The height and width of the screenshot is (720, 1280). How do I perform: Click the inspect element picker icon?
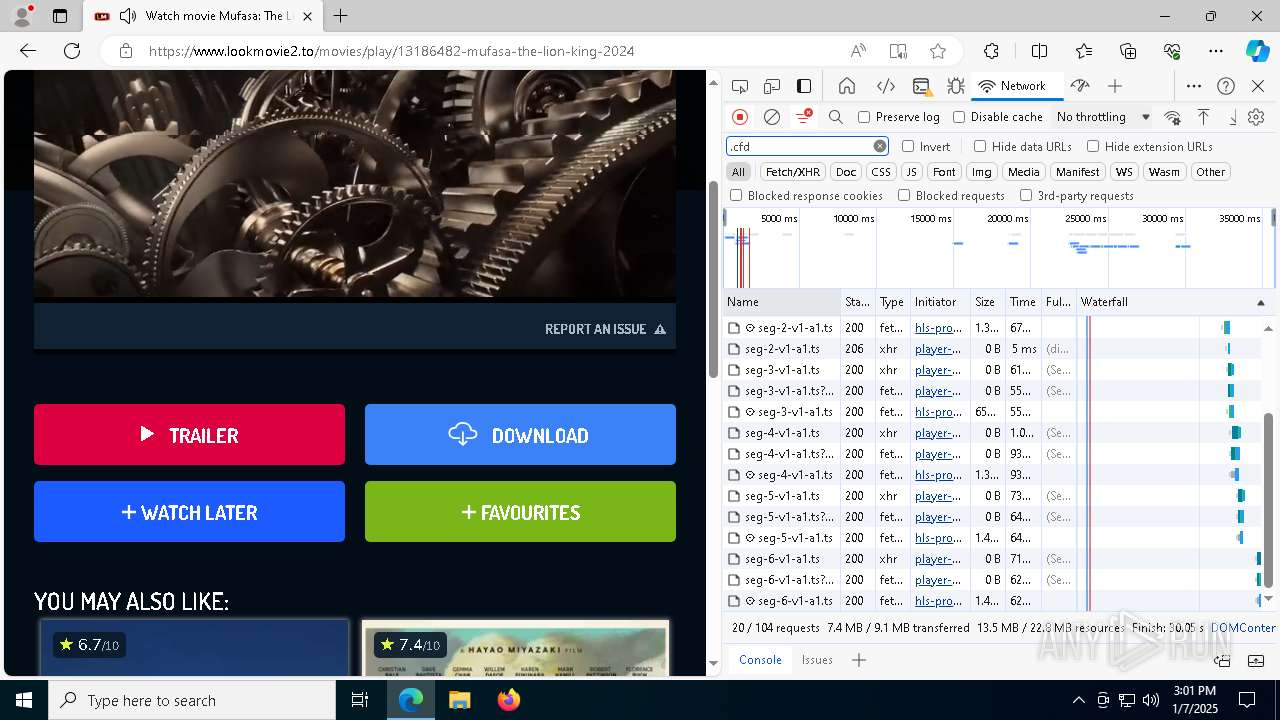click(x=740, y=86)
